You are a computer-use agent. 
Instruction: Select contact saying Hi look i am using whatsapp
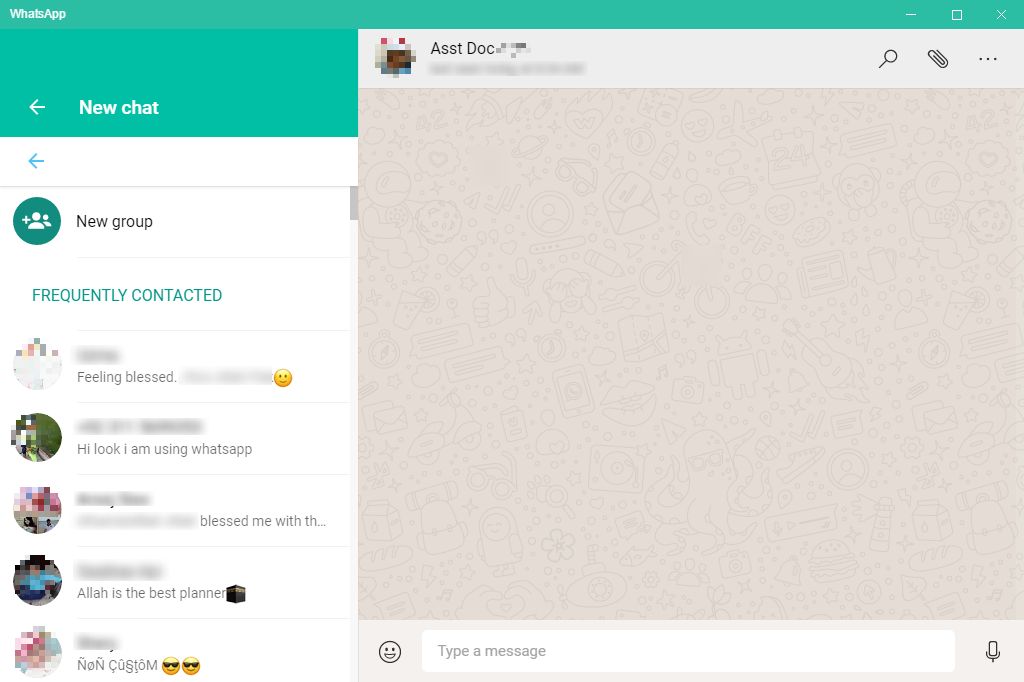(175, 438)
